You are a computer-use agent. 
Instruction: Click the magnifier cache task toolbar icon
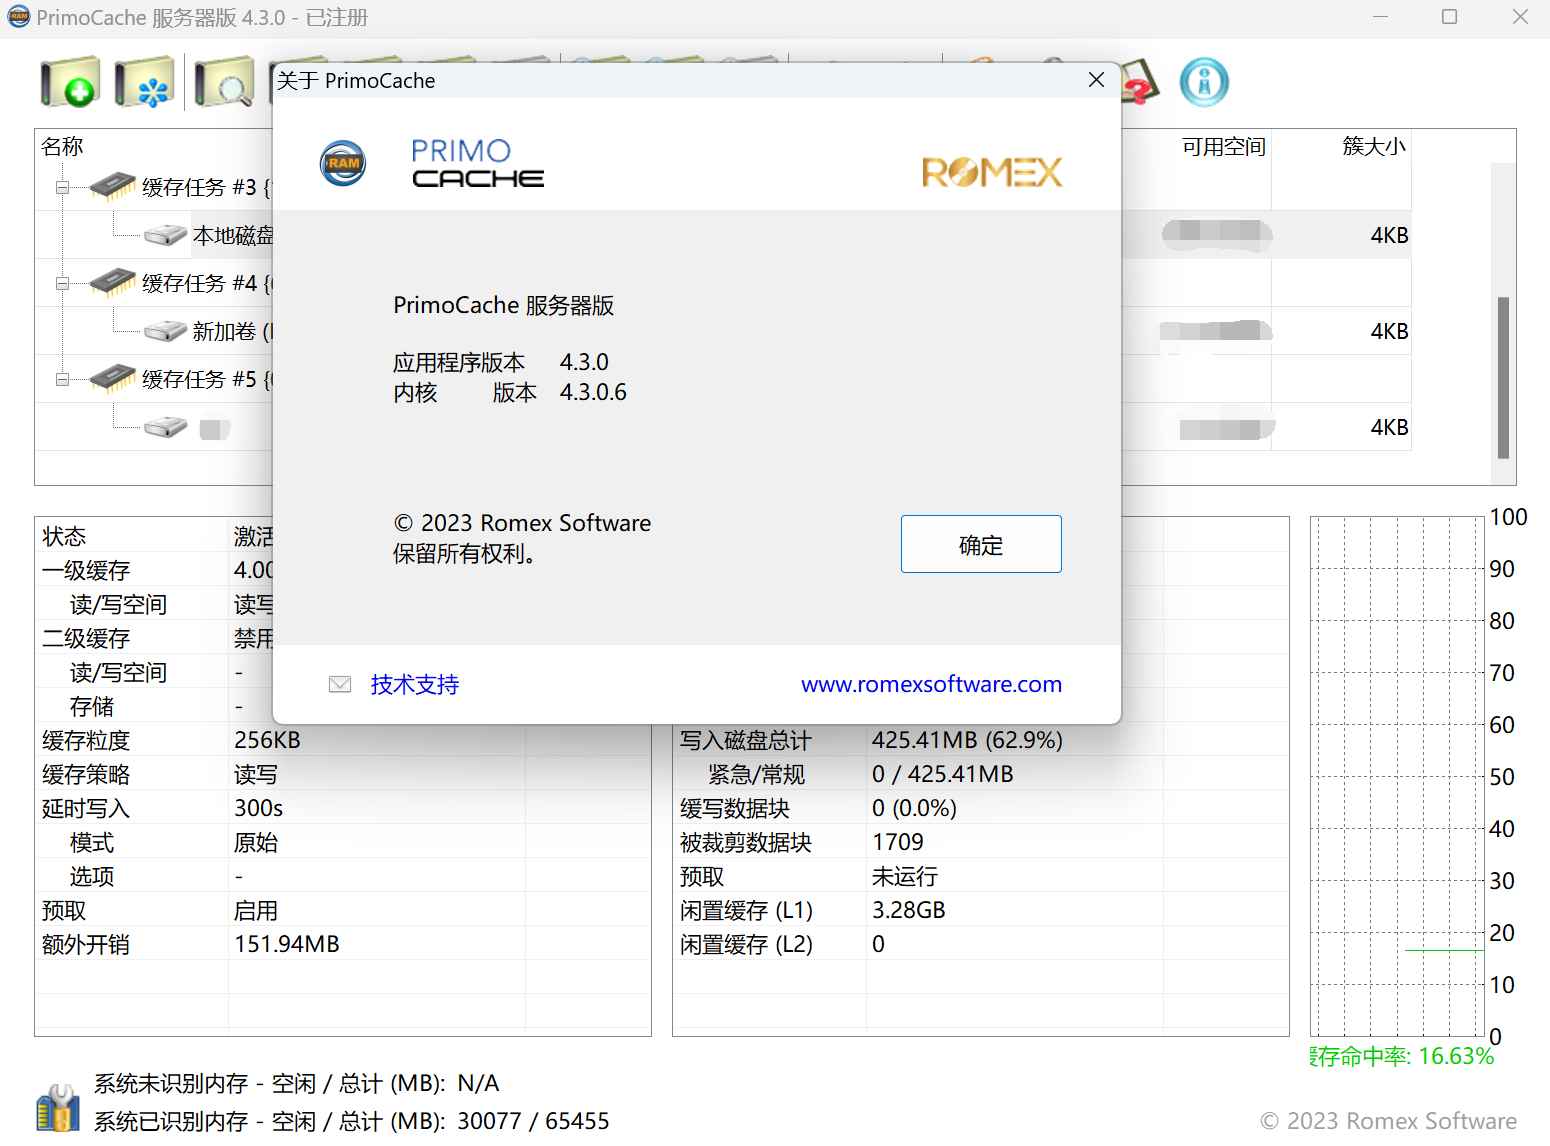tap(224, 82)
